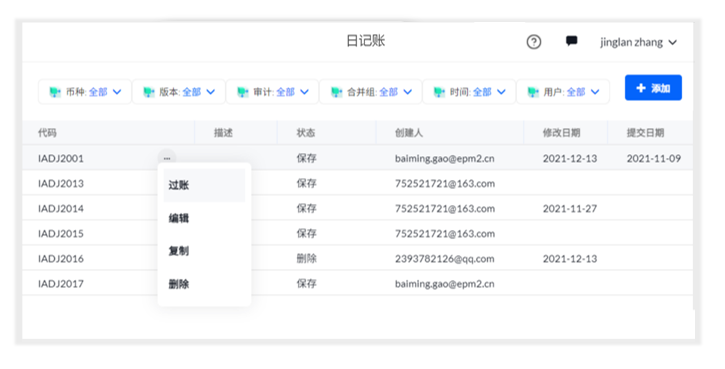Click the 审计 filter icon

pyautogui.click(x=243, y=92)
